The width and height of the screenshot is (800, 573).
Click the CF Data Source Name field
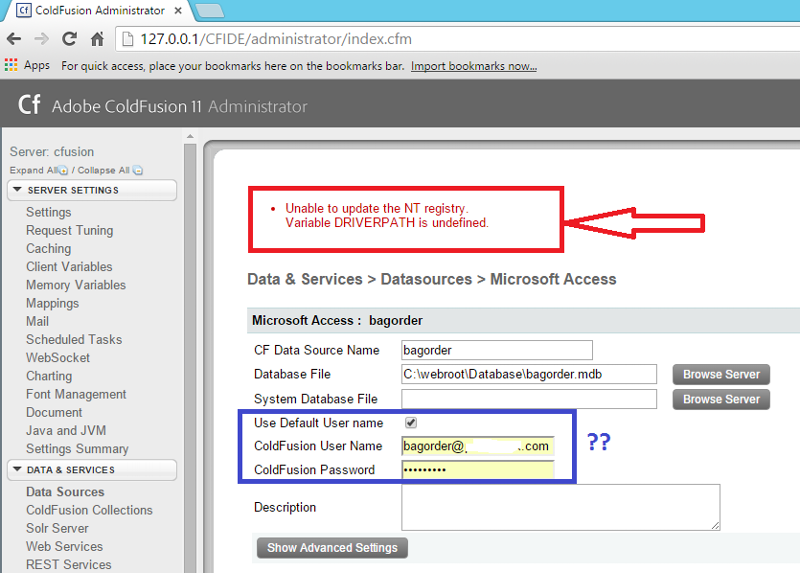(496, 350)
